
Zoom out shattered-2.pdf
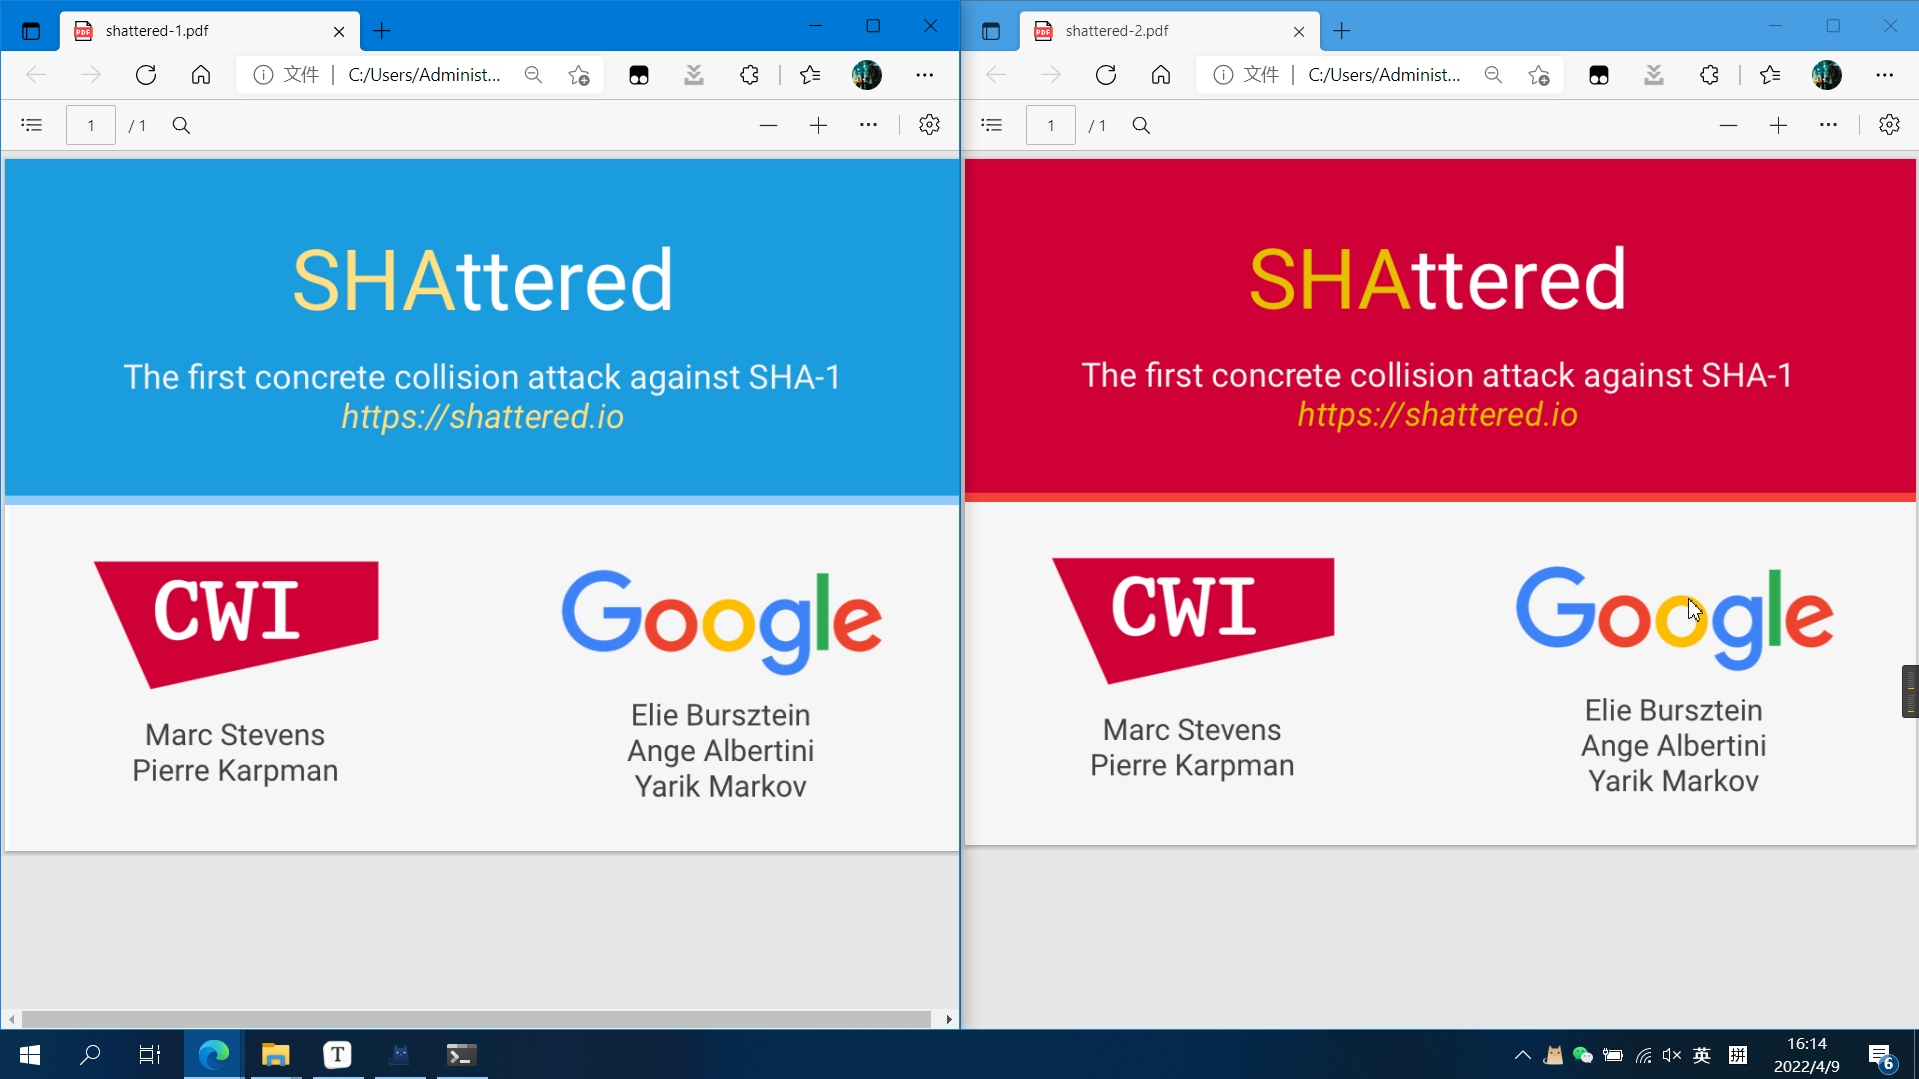[1728, 125]
